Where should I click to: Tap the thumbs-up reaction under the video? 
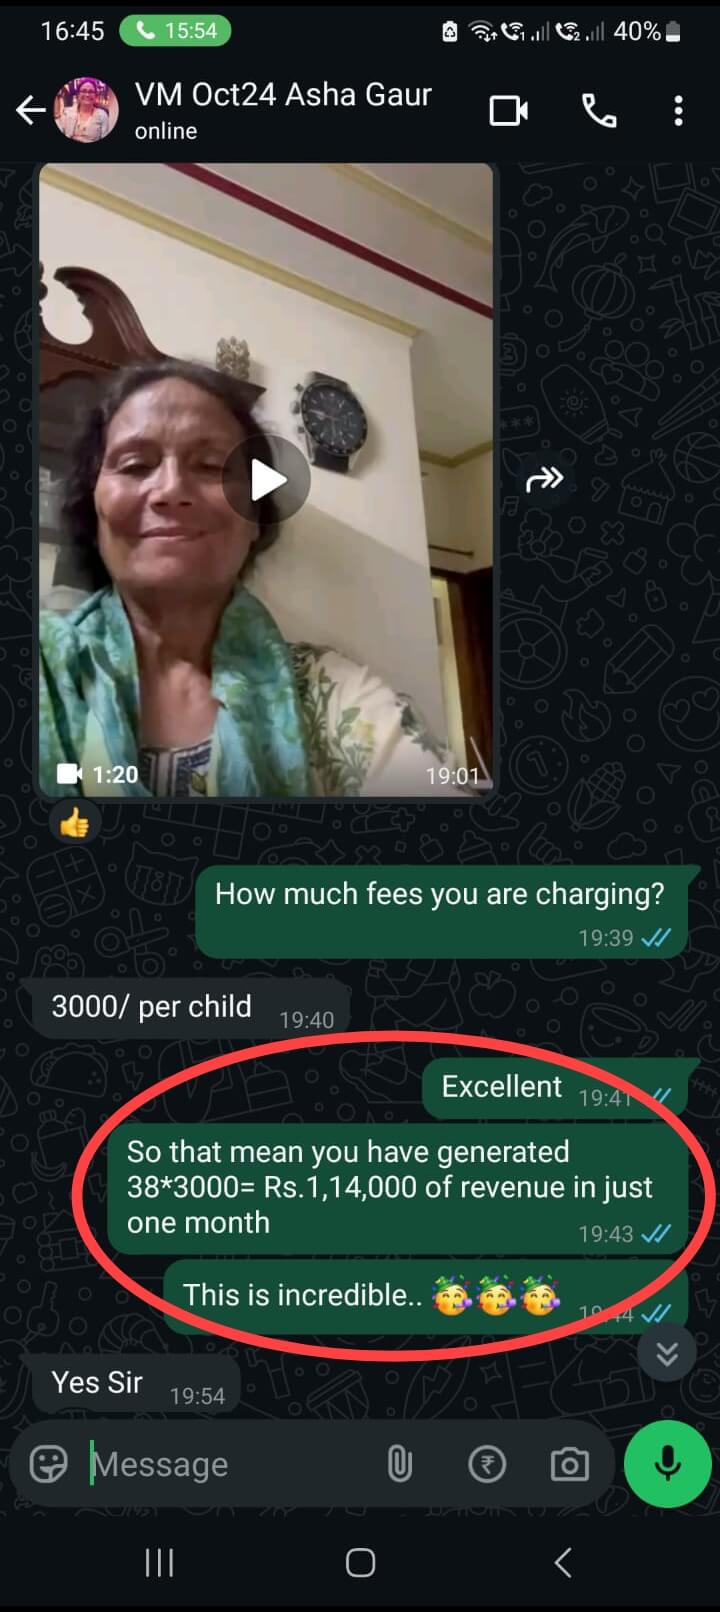[74, 823]
